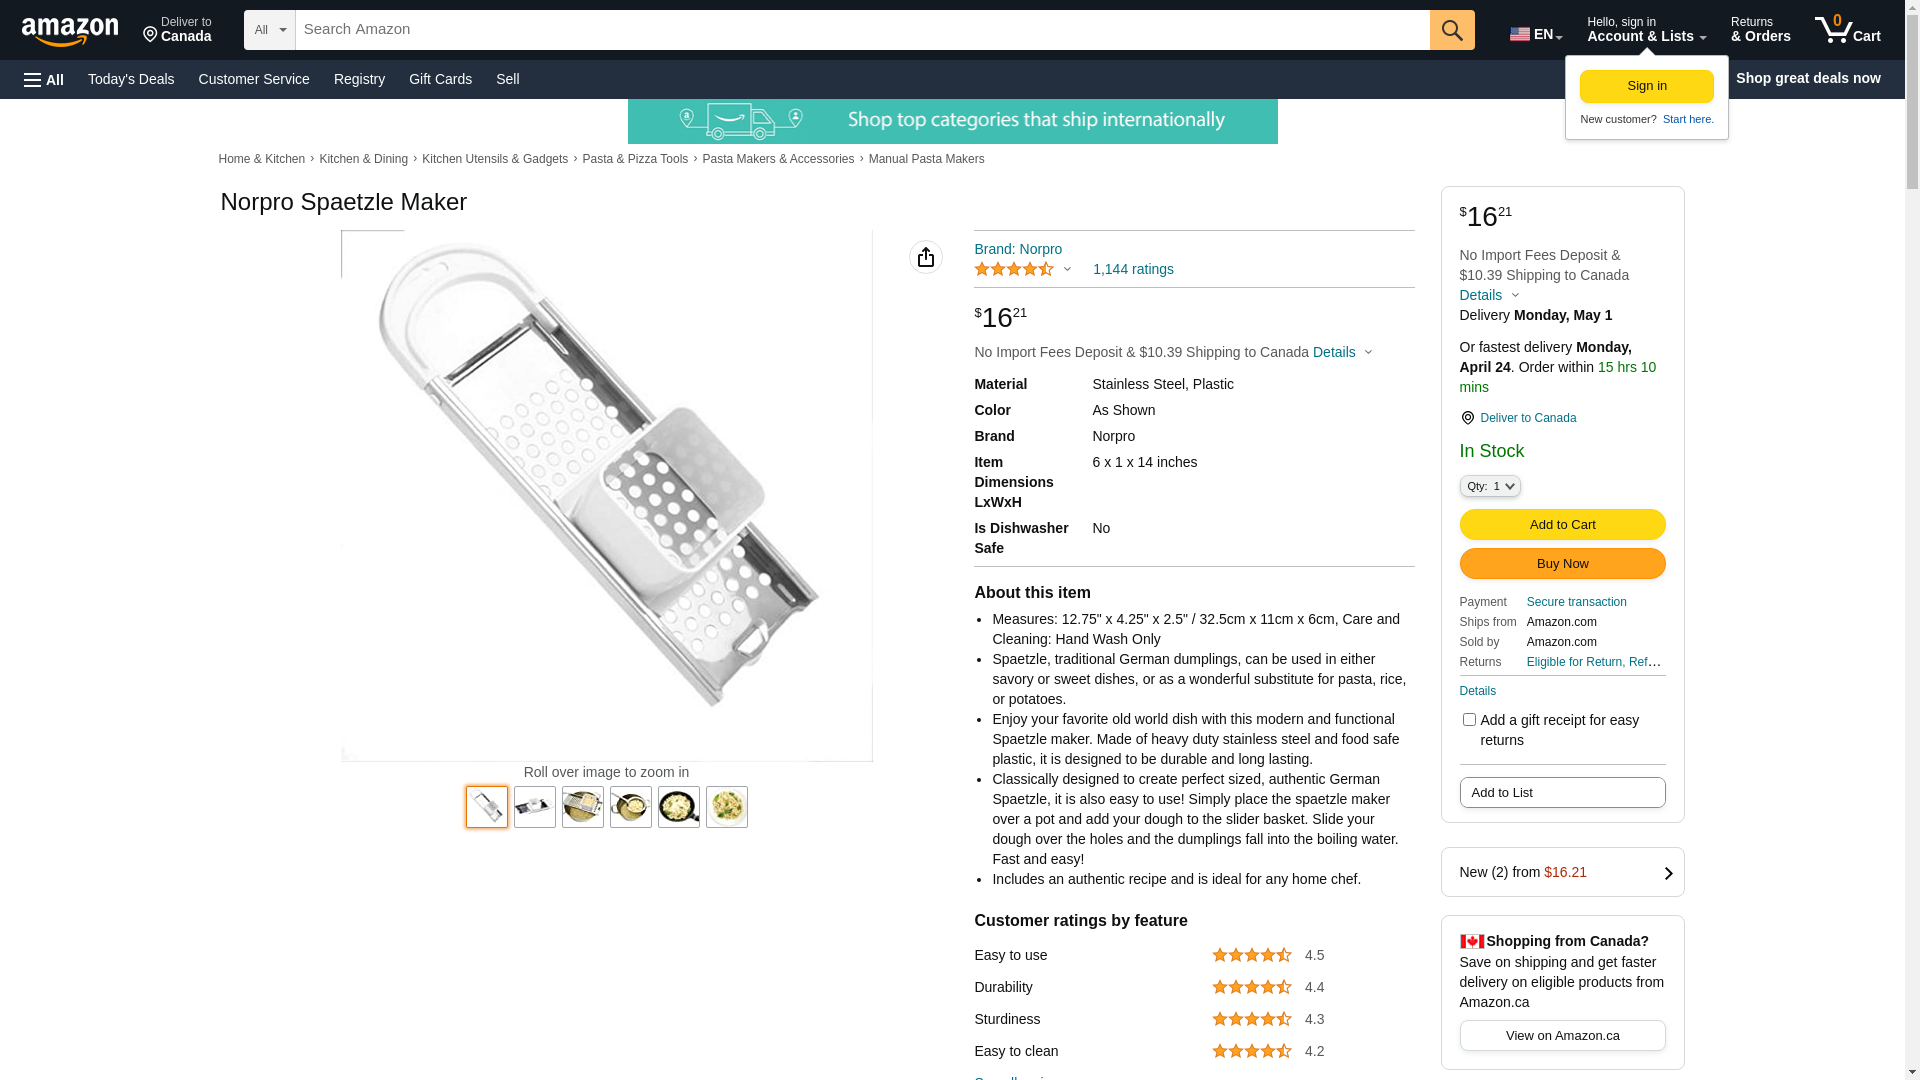This screenshot has width=1920, height=1080.
Task: Click the Deliver to Canada location icon
Action: [1467, 418]
